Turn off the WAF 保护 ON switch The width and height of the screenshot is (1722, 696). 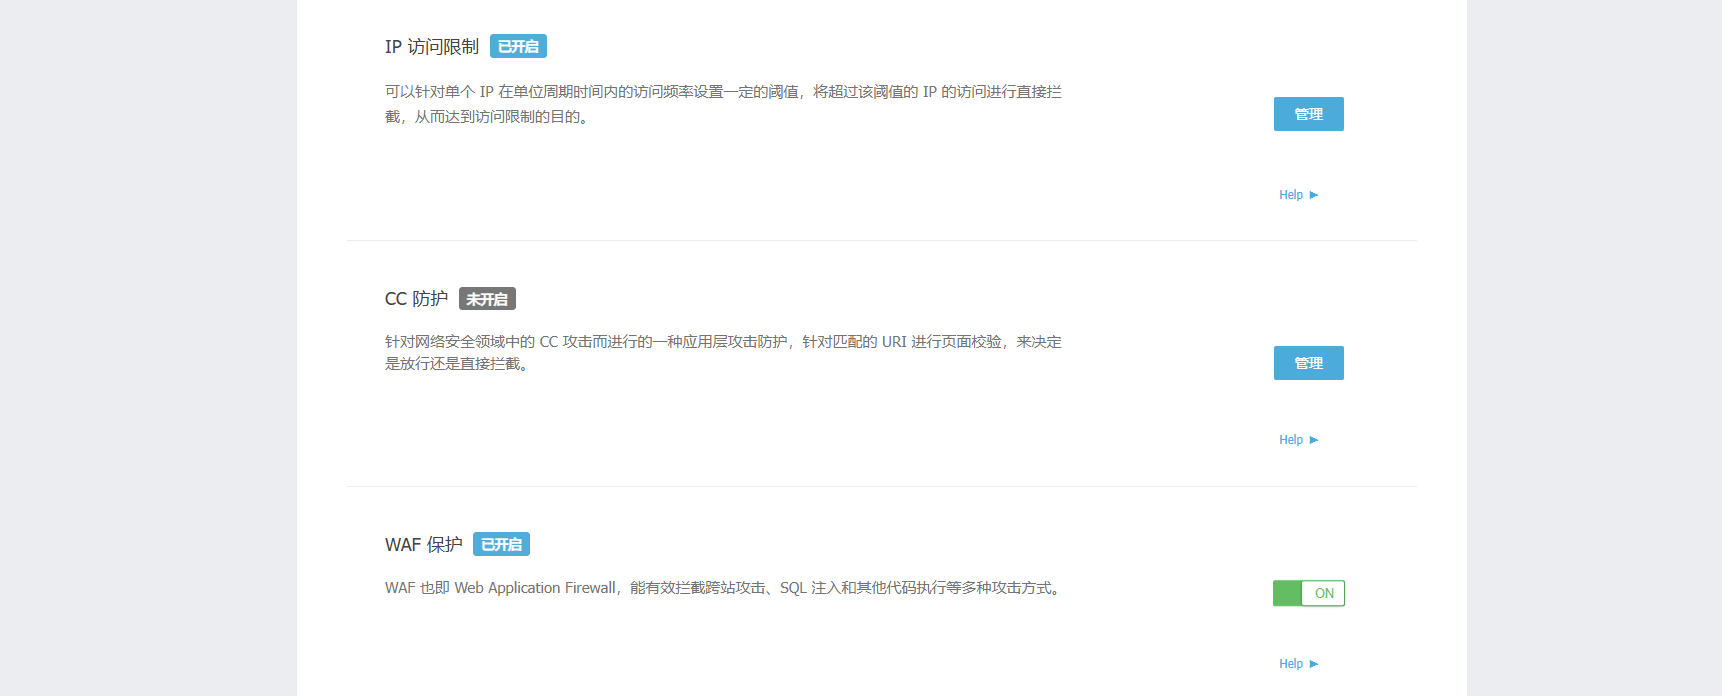coord(1308,593)
